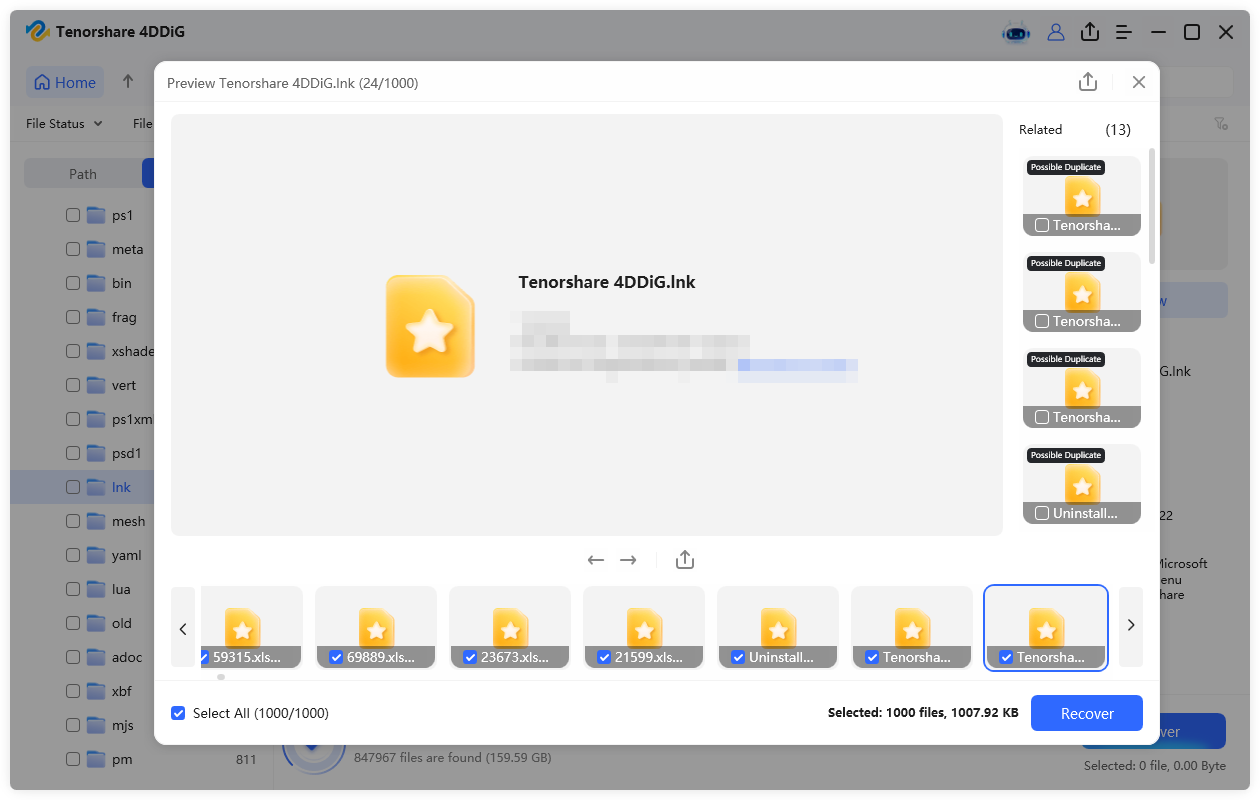Open the Uninstall Possible Duplicate related thumbnail

pos(1081,484)
